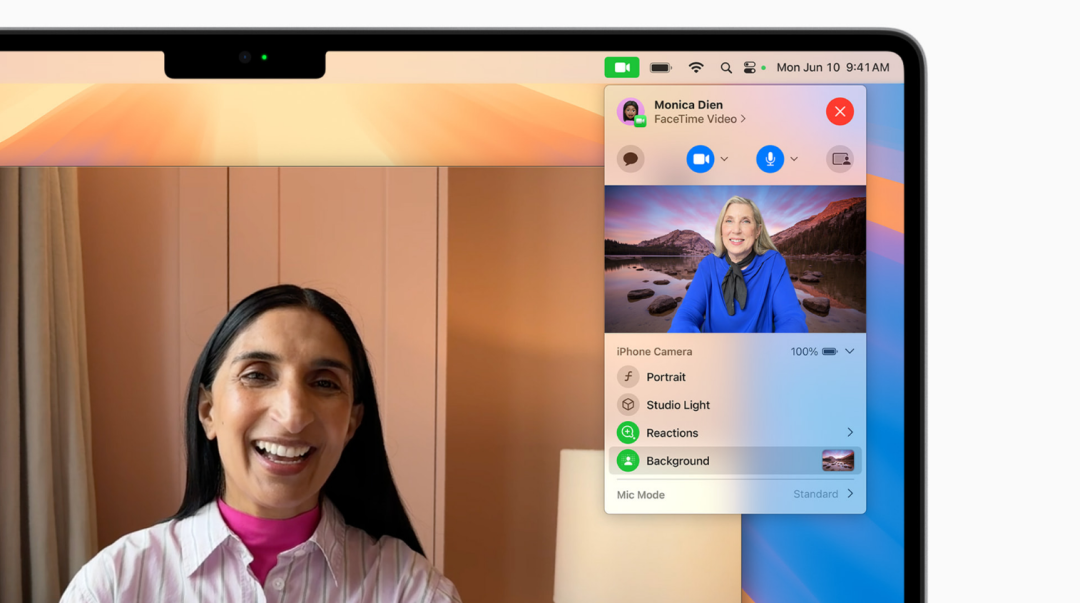Click Monica Dien's avatar
This screenshot has width=1080, height=603.
pos(630,112)
